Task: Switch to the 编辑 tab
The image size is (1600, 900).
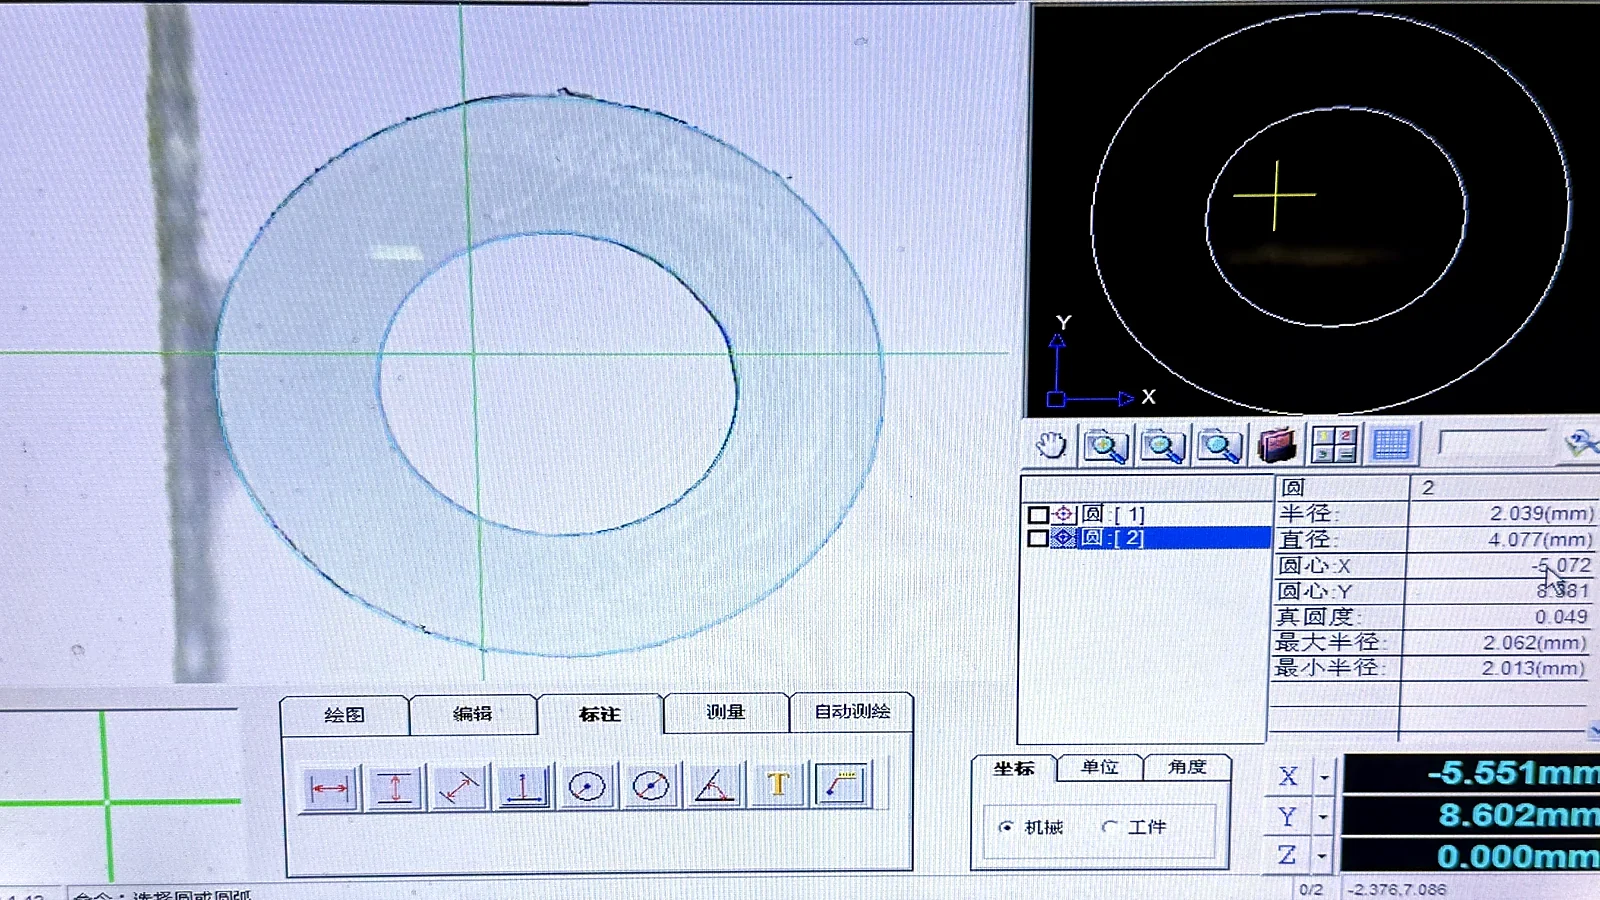Action: [x=472, y=714]
